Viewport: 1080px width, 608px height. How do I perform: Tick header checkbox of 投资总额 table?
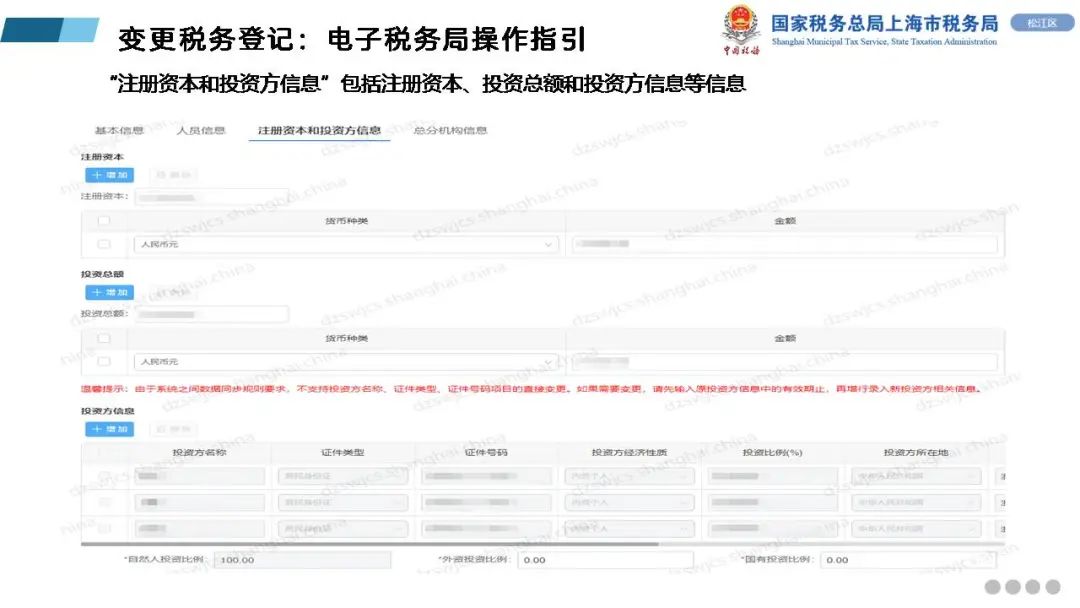coord(104,338)
